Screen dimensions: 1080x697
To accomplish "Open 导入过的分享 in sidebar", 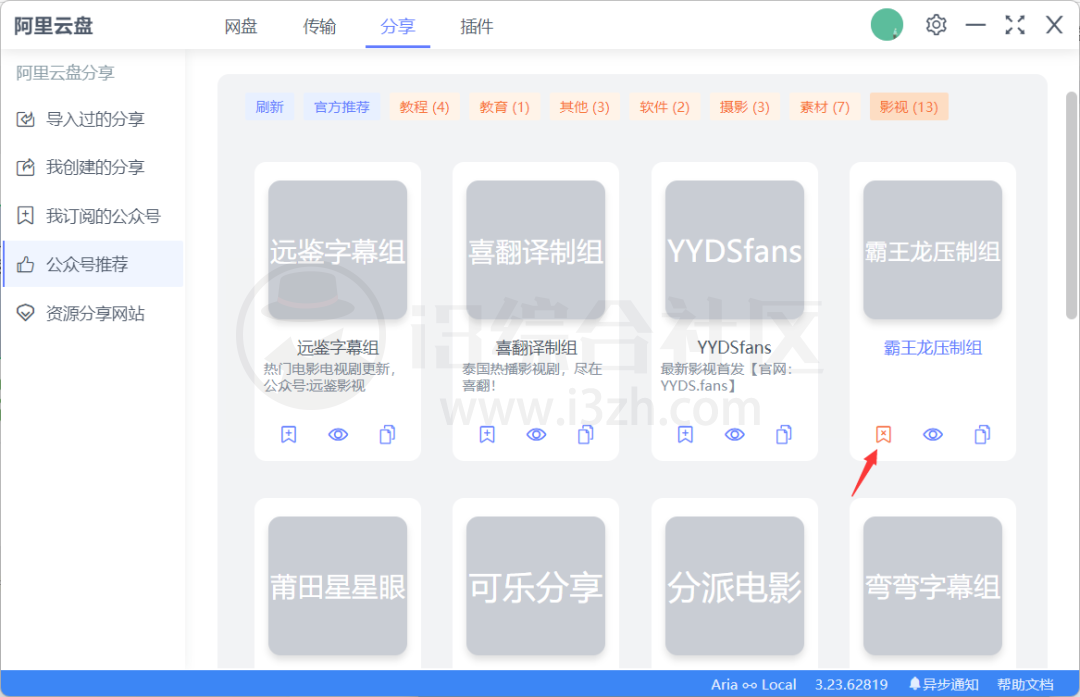I will 92,119.
